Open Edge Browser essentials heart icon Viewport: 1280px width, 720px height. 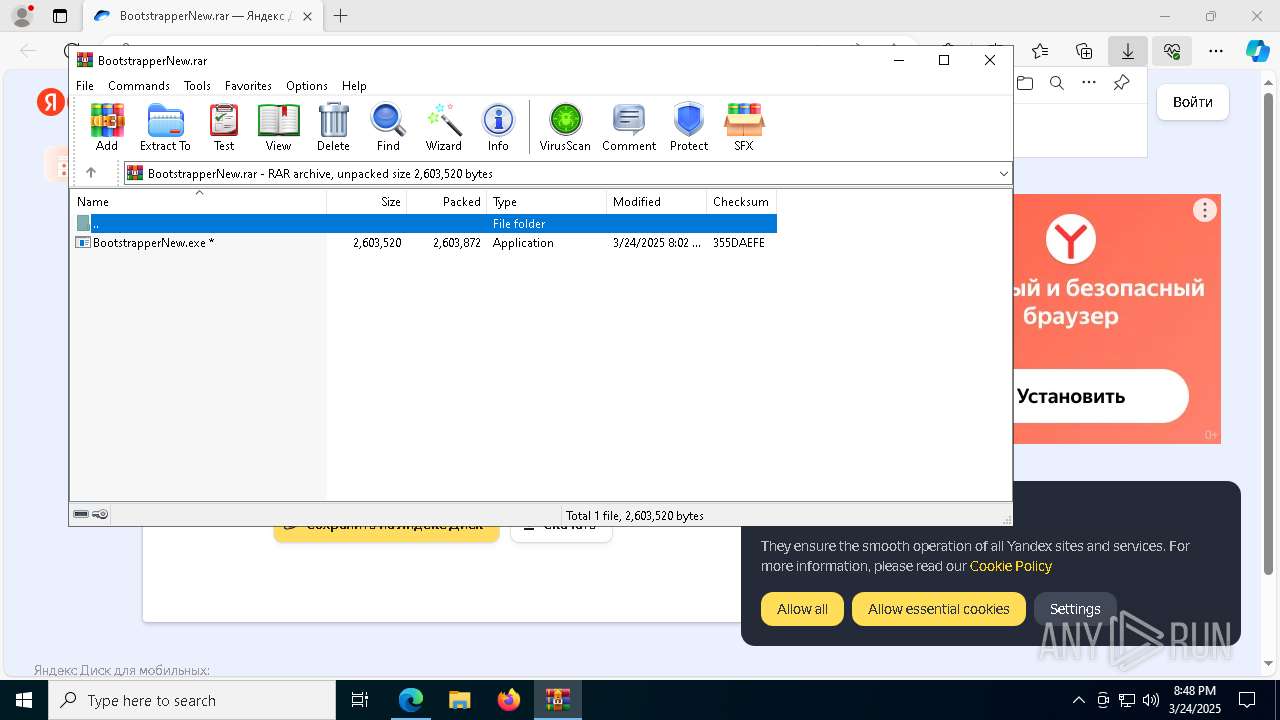pyautogui.click(x=1172, y=51)
